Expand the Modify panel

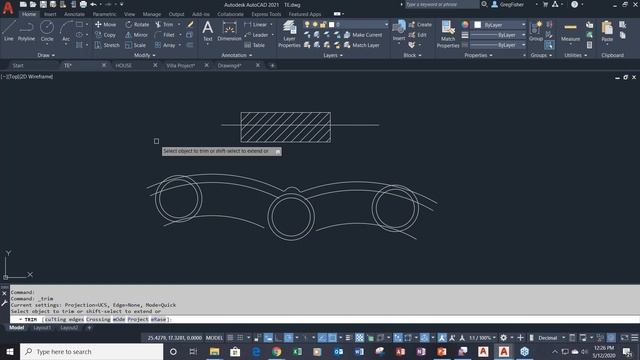(144, 55)
